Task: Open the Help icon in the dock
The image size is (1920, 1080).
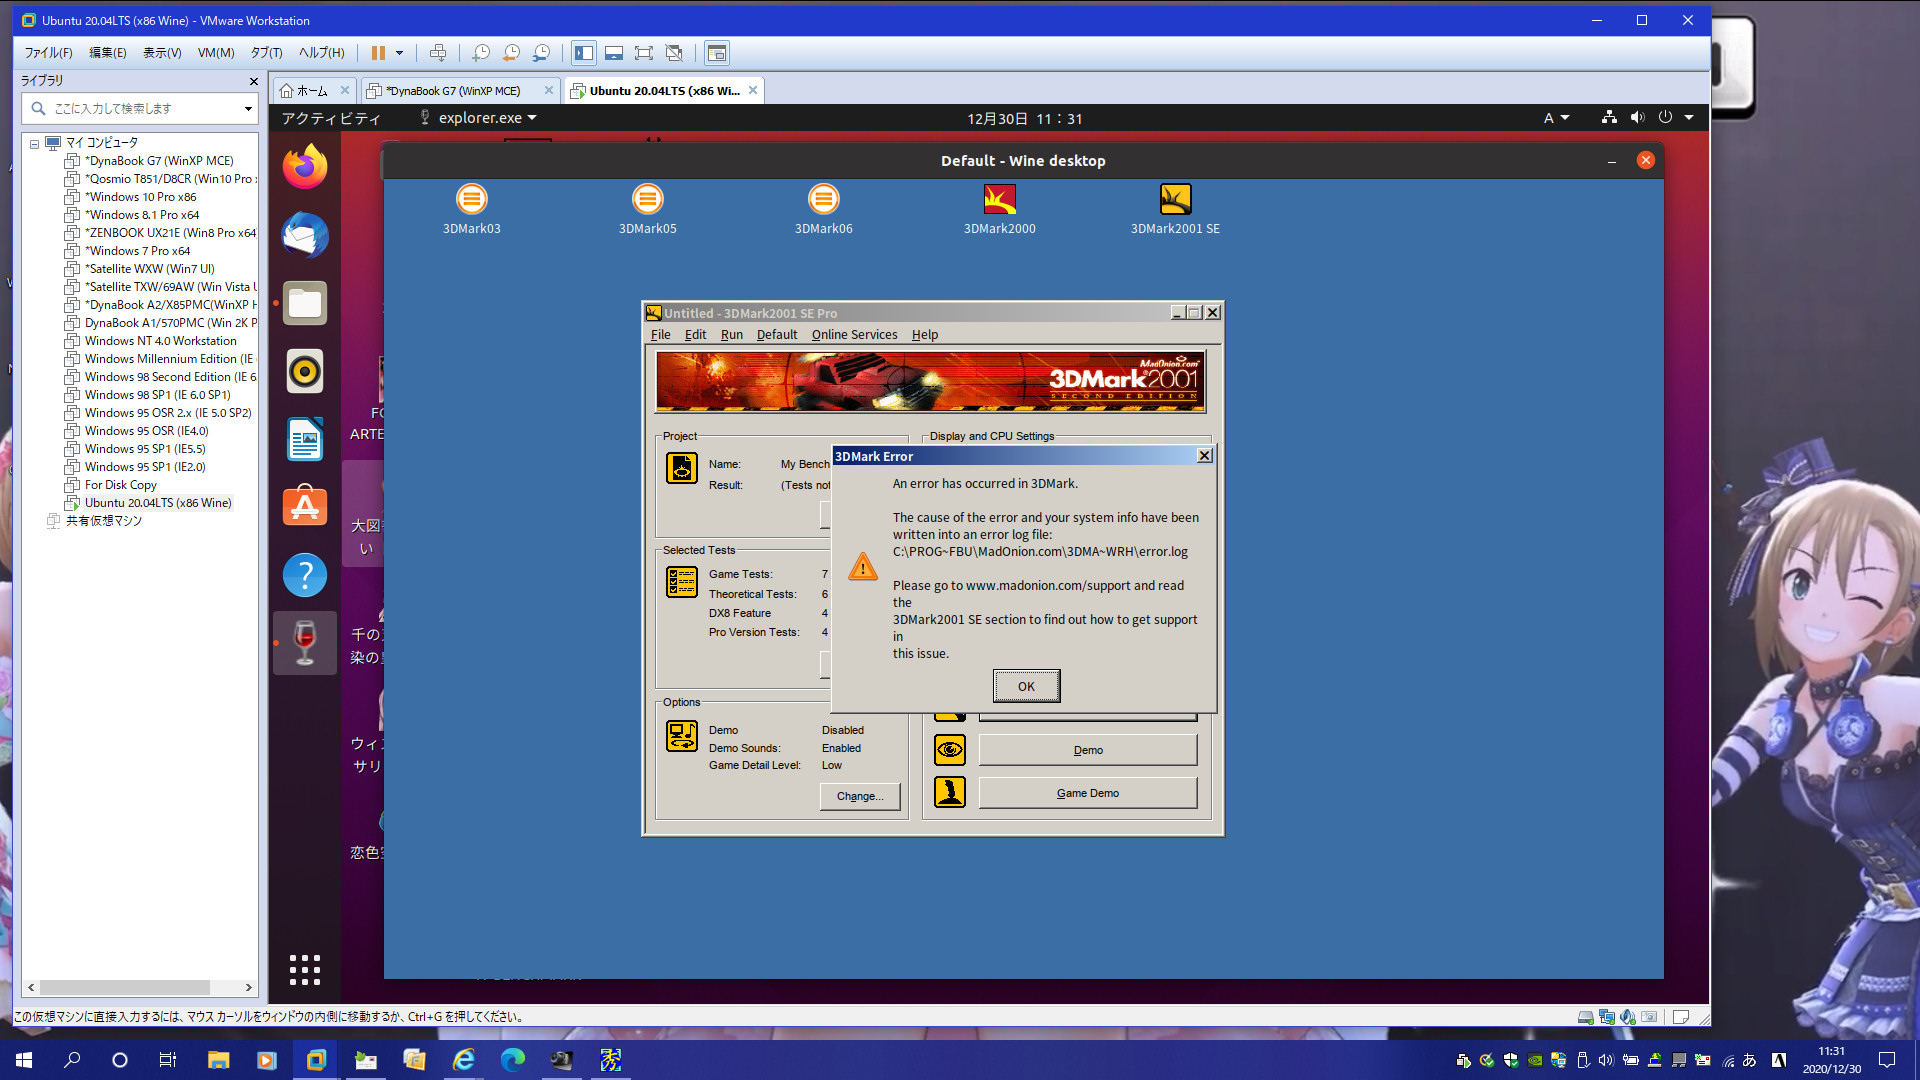Action: pos(305,575)
